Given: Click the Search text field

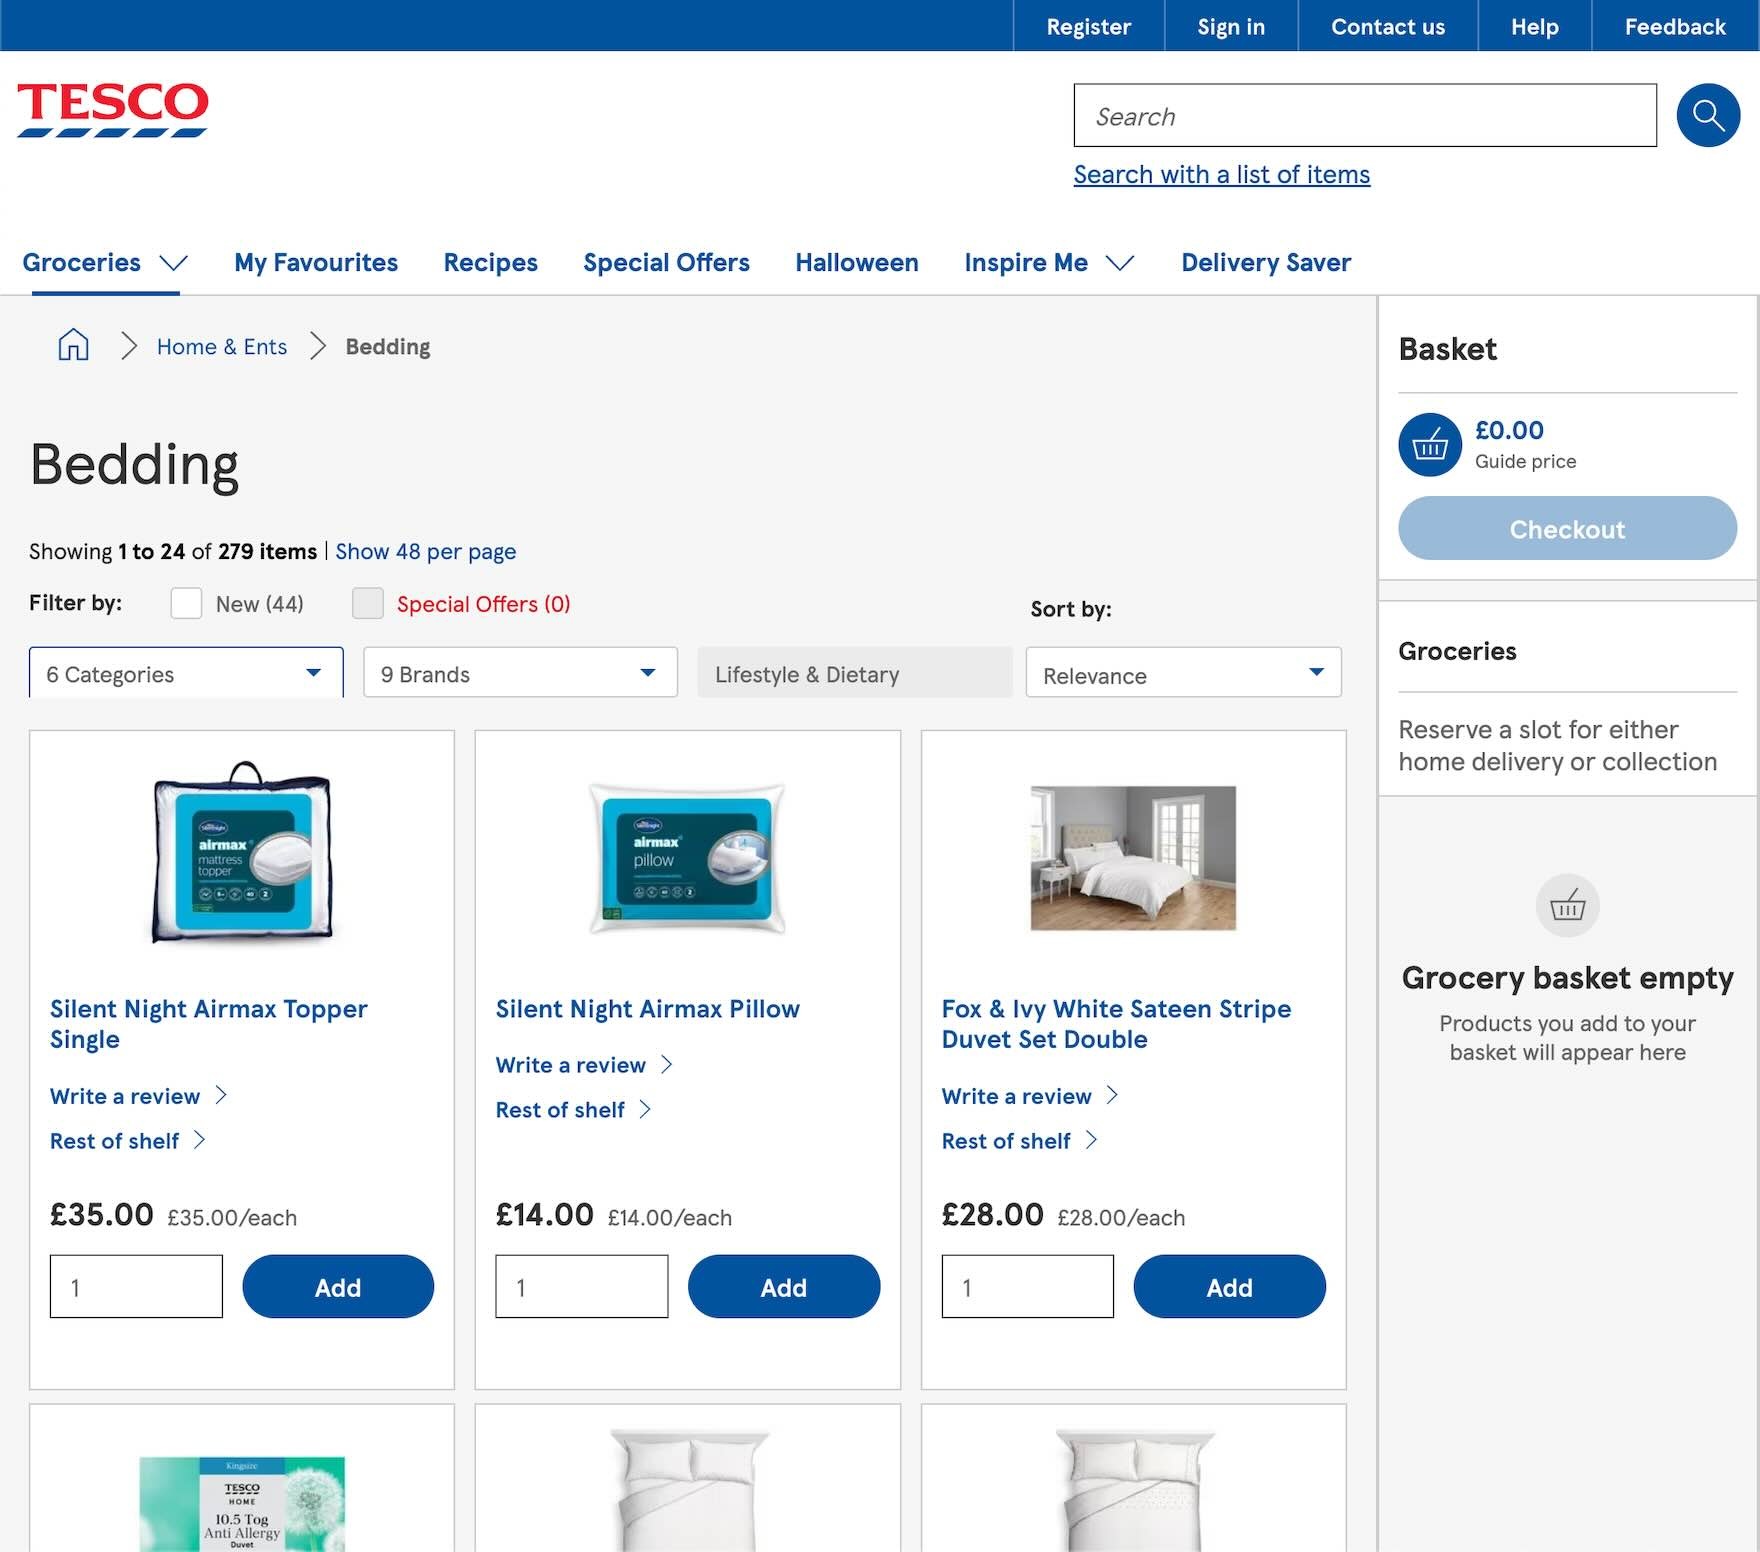Looking at the screenshot, I should click(x=1365, y=116).
